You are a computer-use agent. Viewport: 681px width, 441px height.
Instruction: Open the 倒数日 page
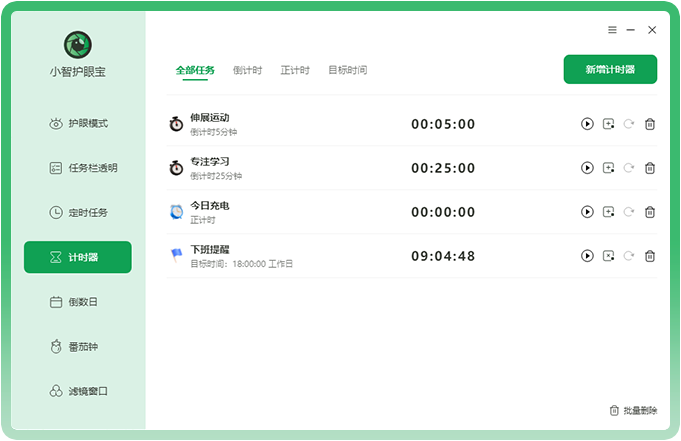click(78, 302)
